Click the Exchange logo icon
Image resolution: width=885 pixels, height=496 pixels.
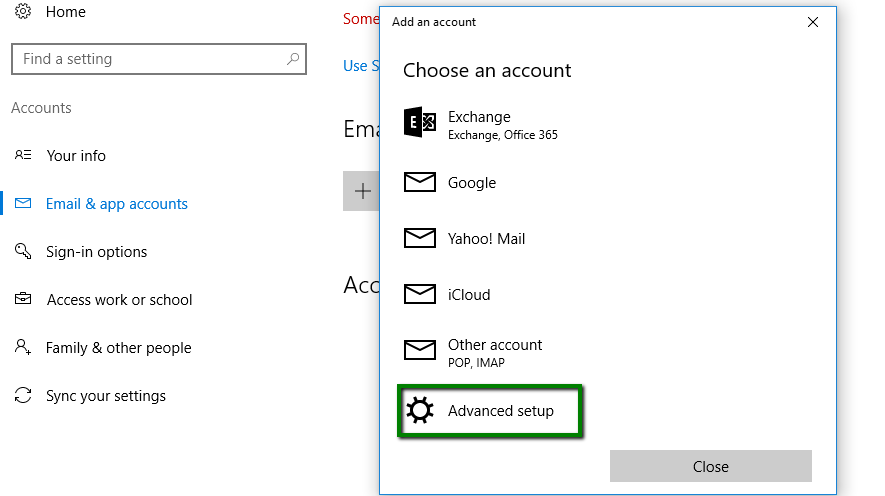pos(419,122)
